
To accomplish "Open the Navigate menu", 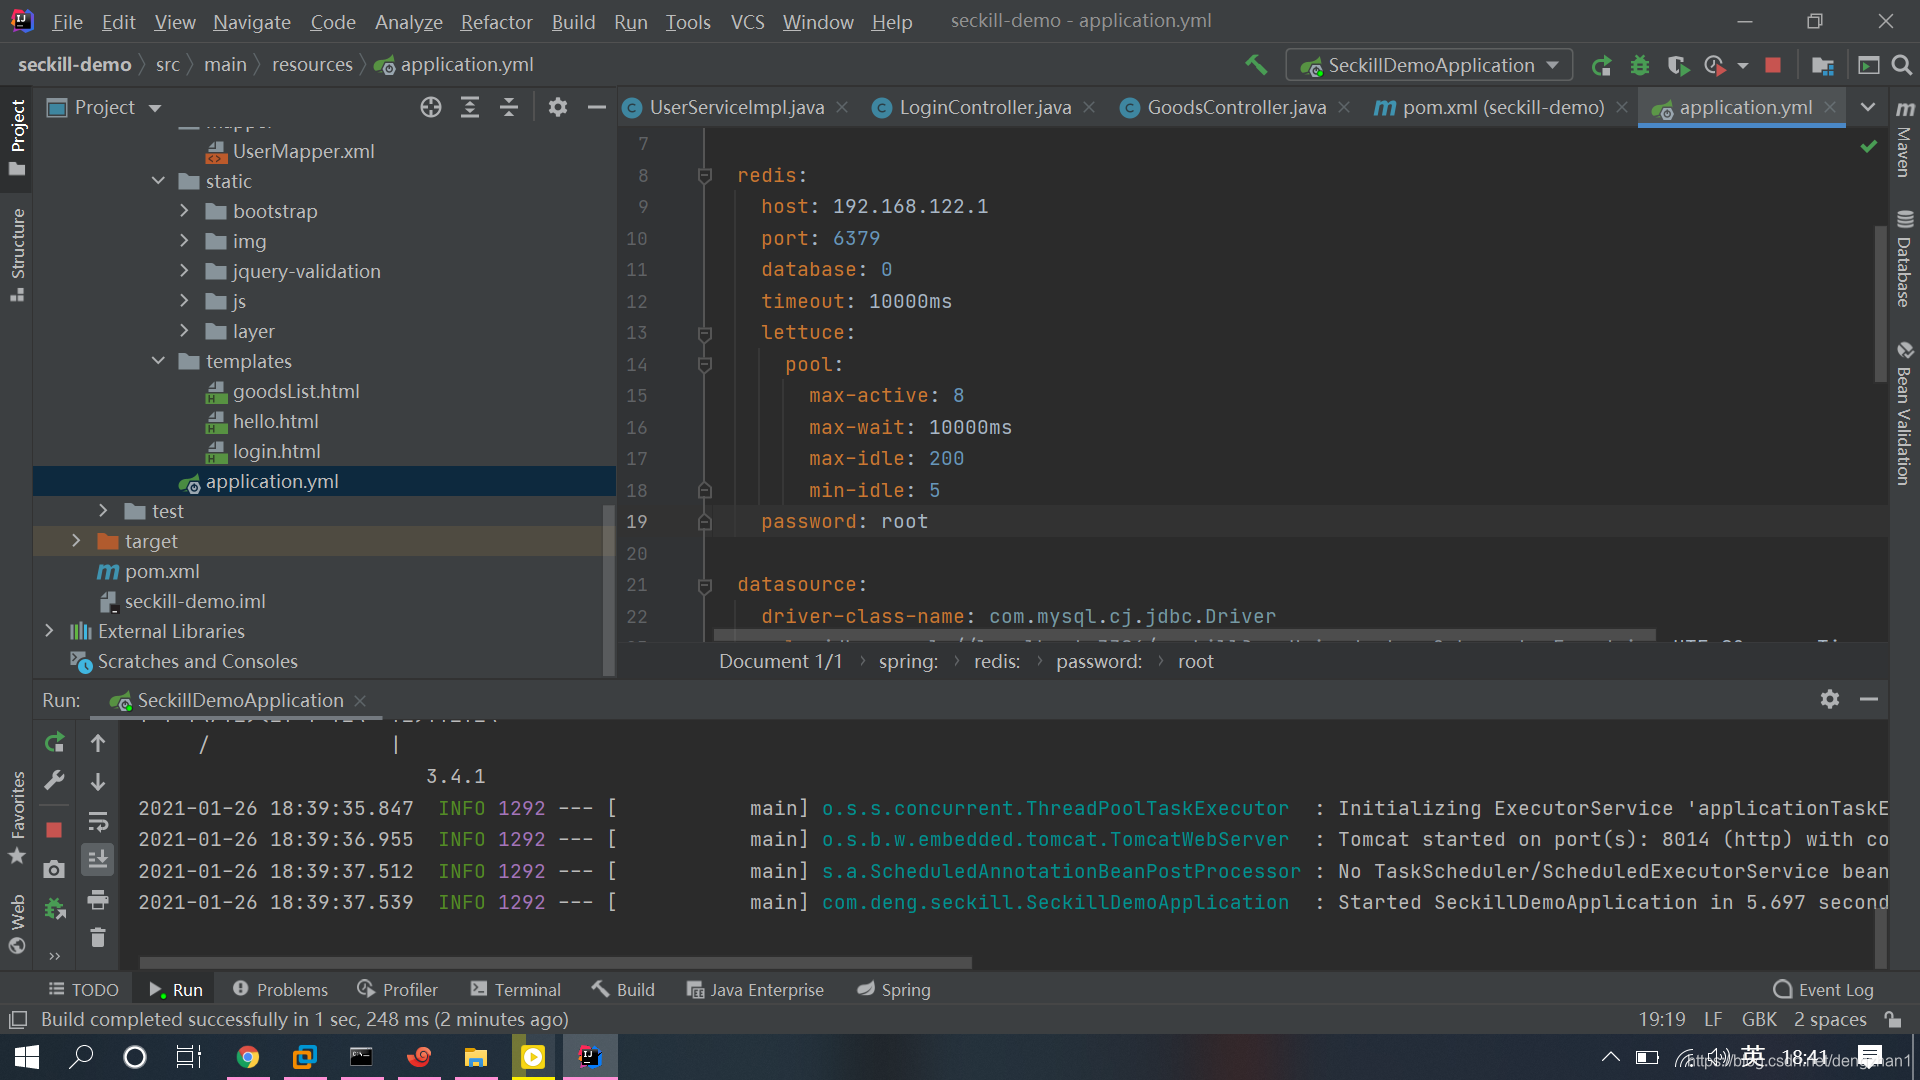I will [x=251, y=21].
